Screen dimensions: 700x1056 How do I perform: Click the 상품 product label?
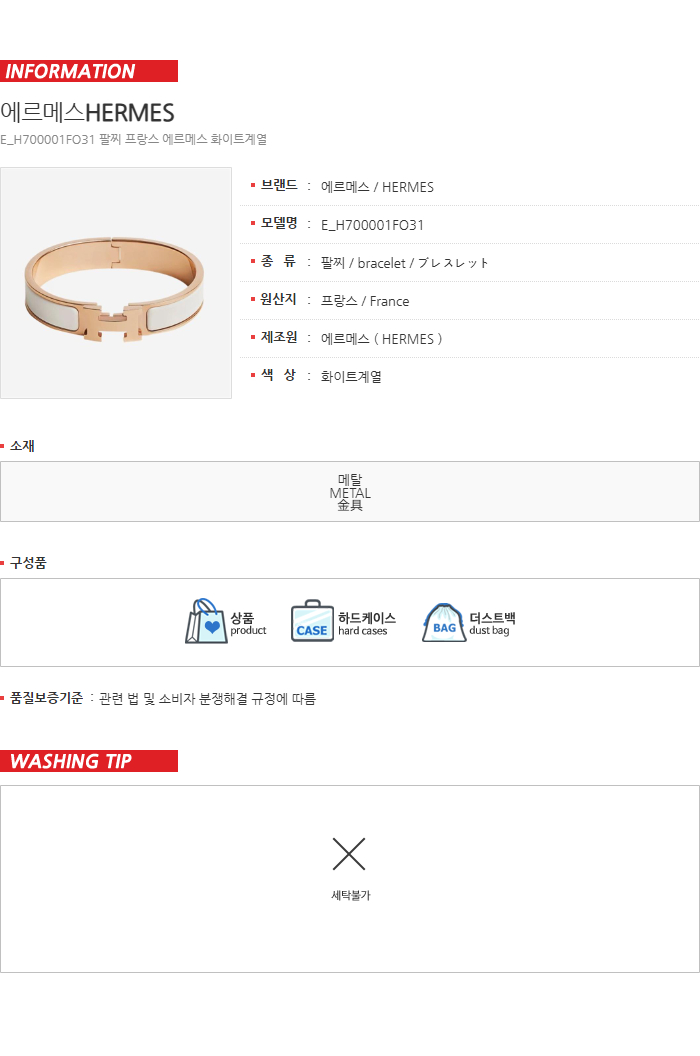(248, 623)
